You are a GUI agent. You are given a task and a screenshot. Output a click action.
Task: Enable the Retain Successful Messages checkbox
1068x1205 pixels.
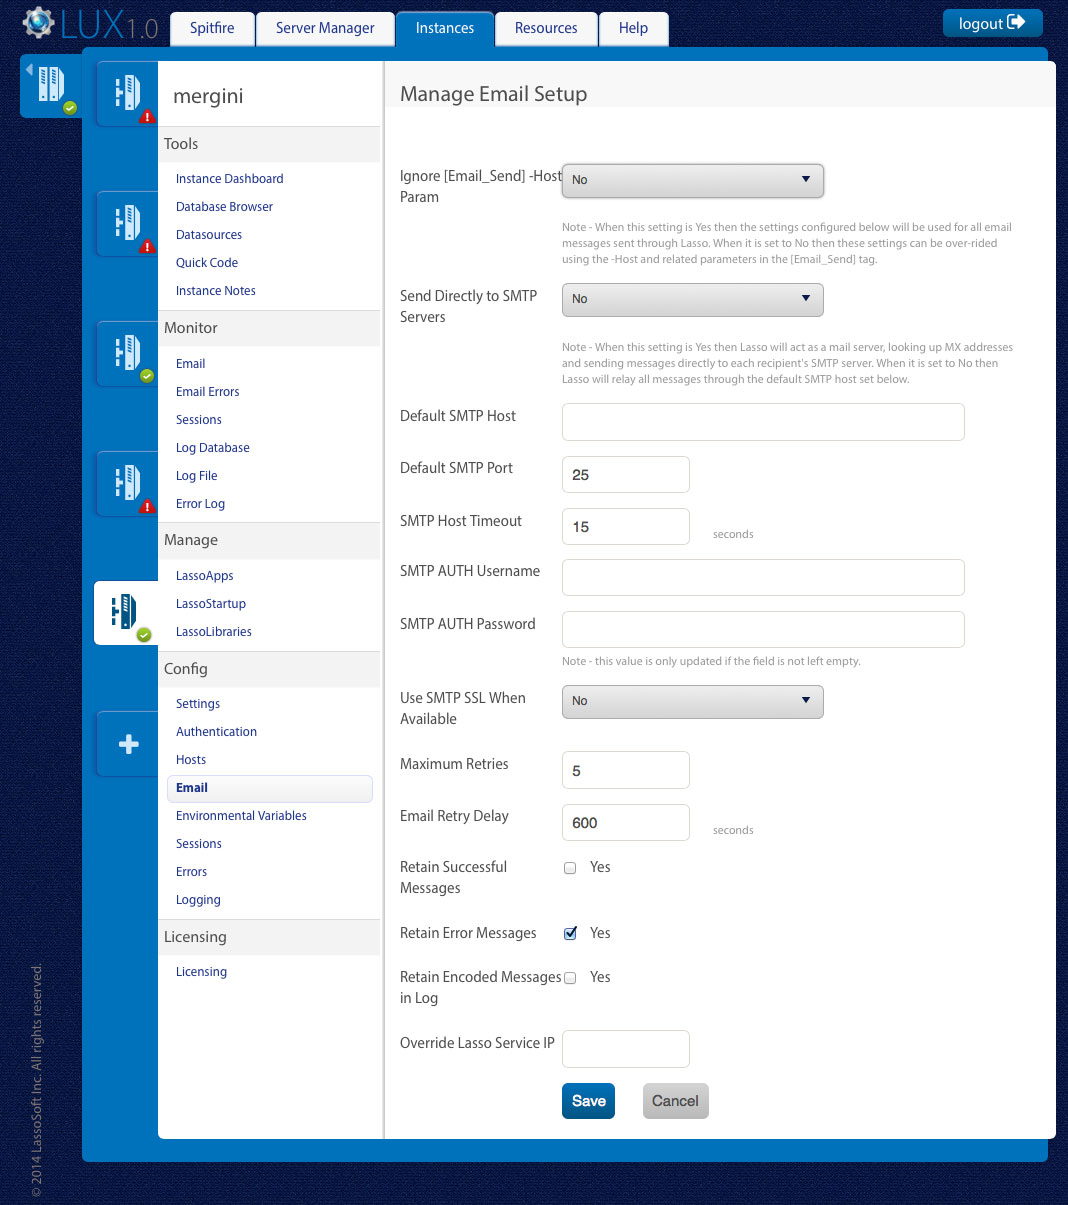tap(570, 868)
